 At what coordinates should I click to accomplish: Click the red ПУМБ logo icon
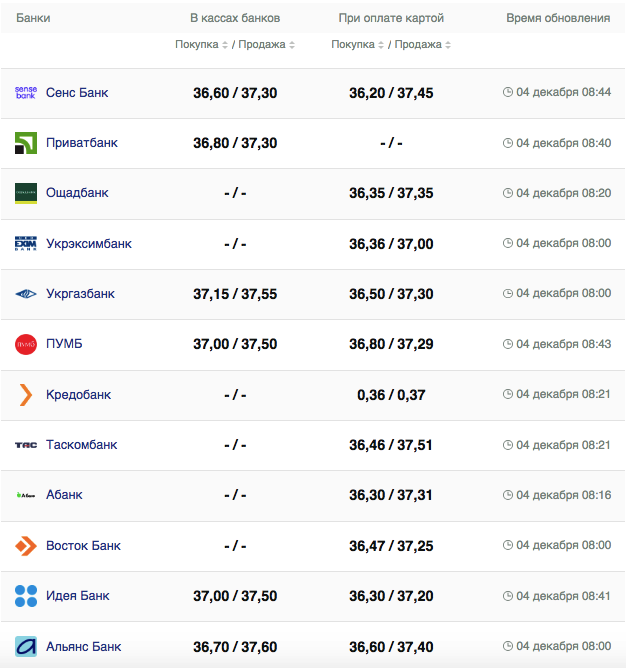coord(26,345)
